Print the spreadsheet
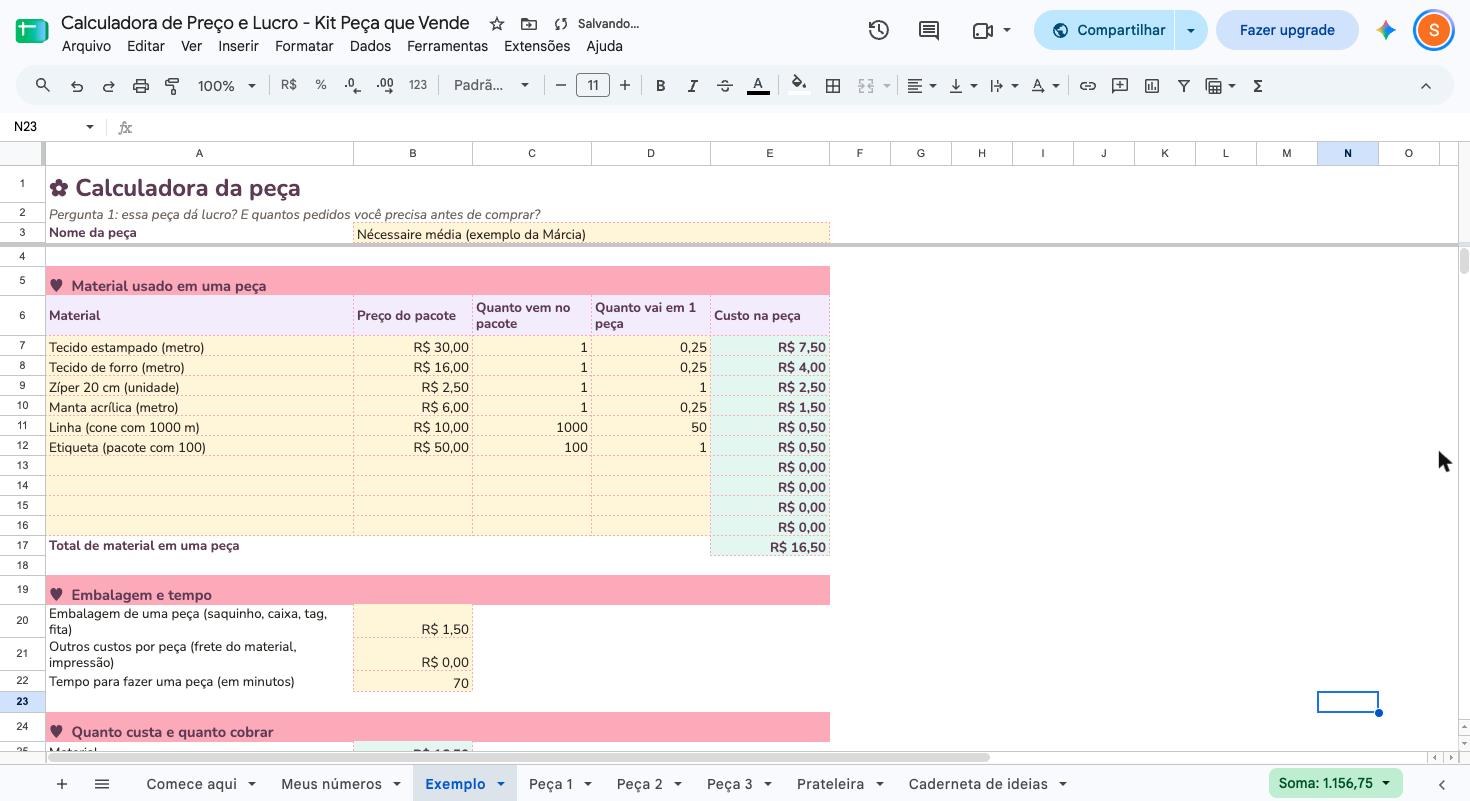 click(141, 86)
